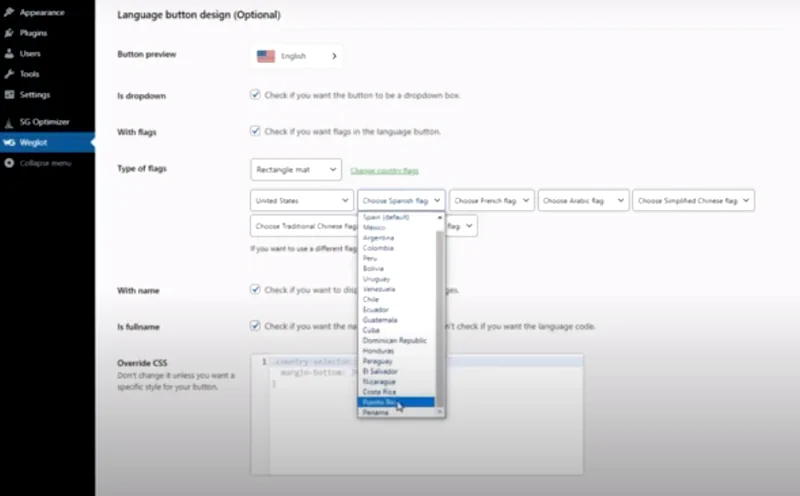Image resolution: width=800 pixels, height=496 pixels.
Task: Click the Weglot logo icon
Action: point(9,142)
